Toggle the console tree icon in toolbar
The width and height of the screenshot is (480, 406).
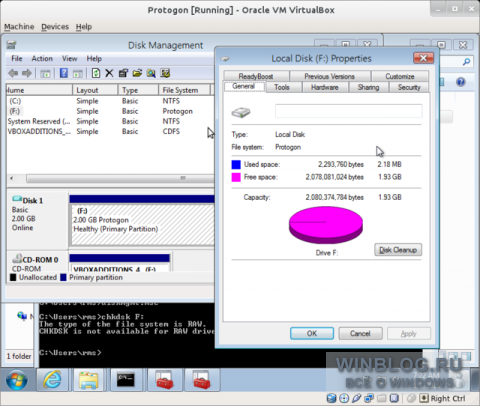(45, 73)
